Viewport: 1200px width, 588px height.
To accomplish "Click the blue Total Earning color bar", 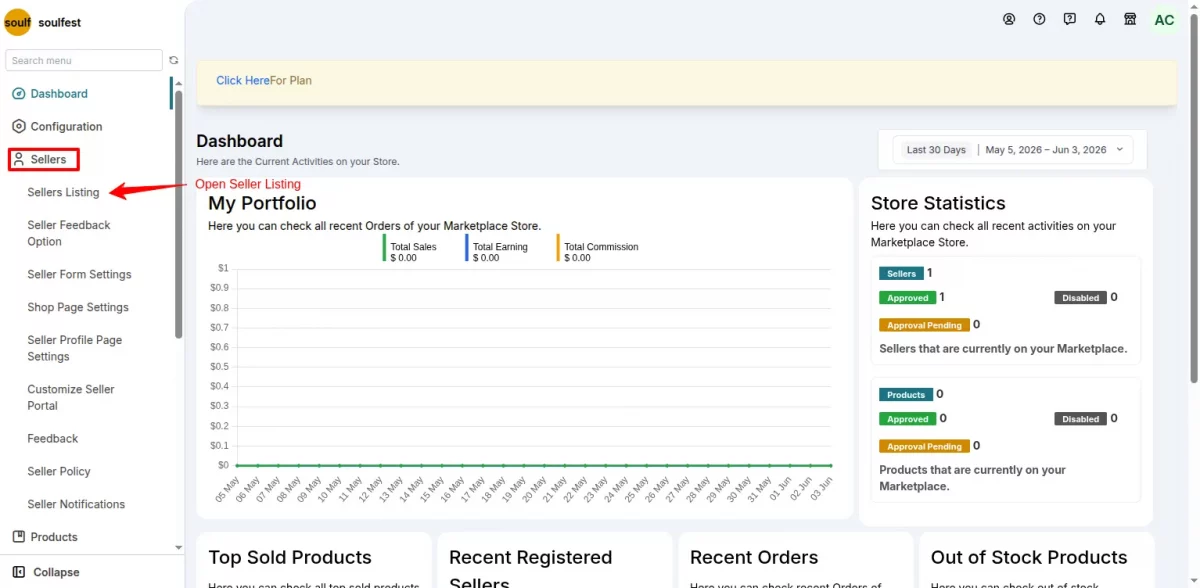I will 466,248.
